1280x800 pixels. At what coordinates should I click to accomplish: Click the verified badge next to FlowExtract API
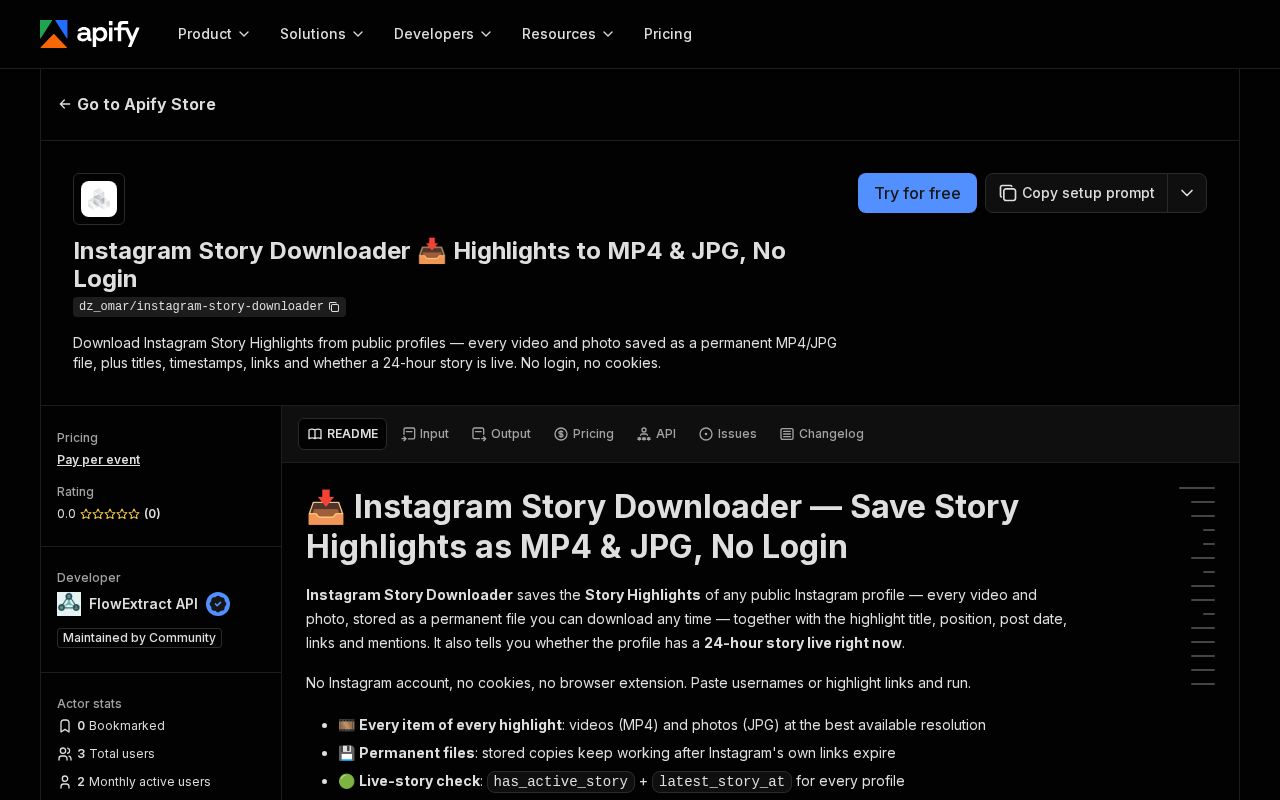(x=218, y=604)
